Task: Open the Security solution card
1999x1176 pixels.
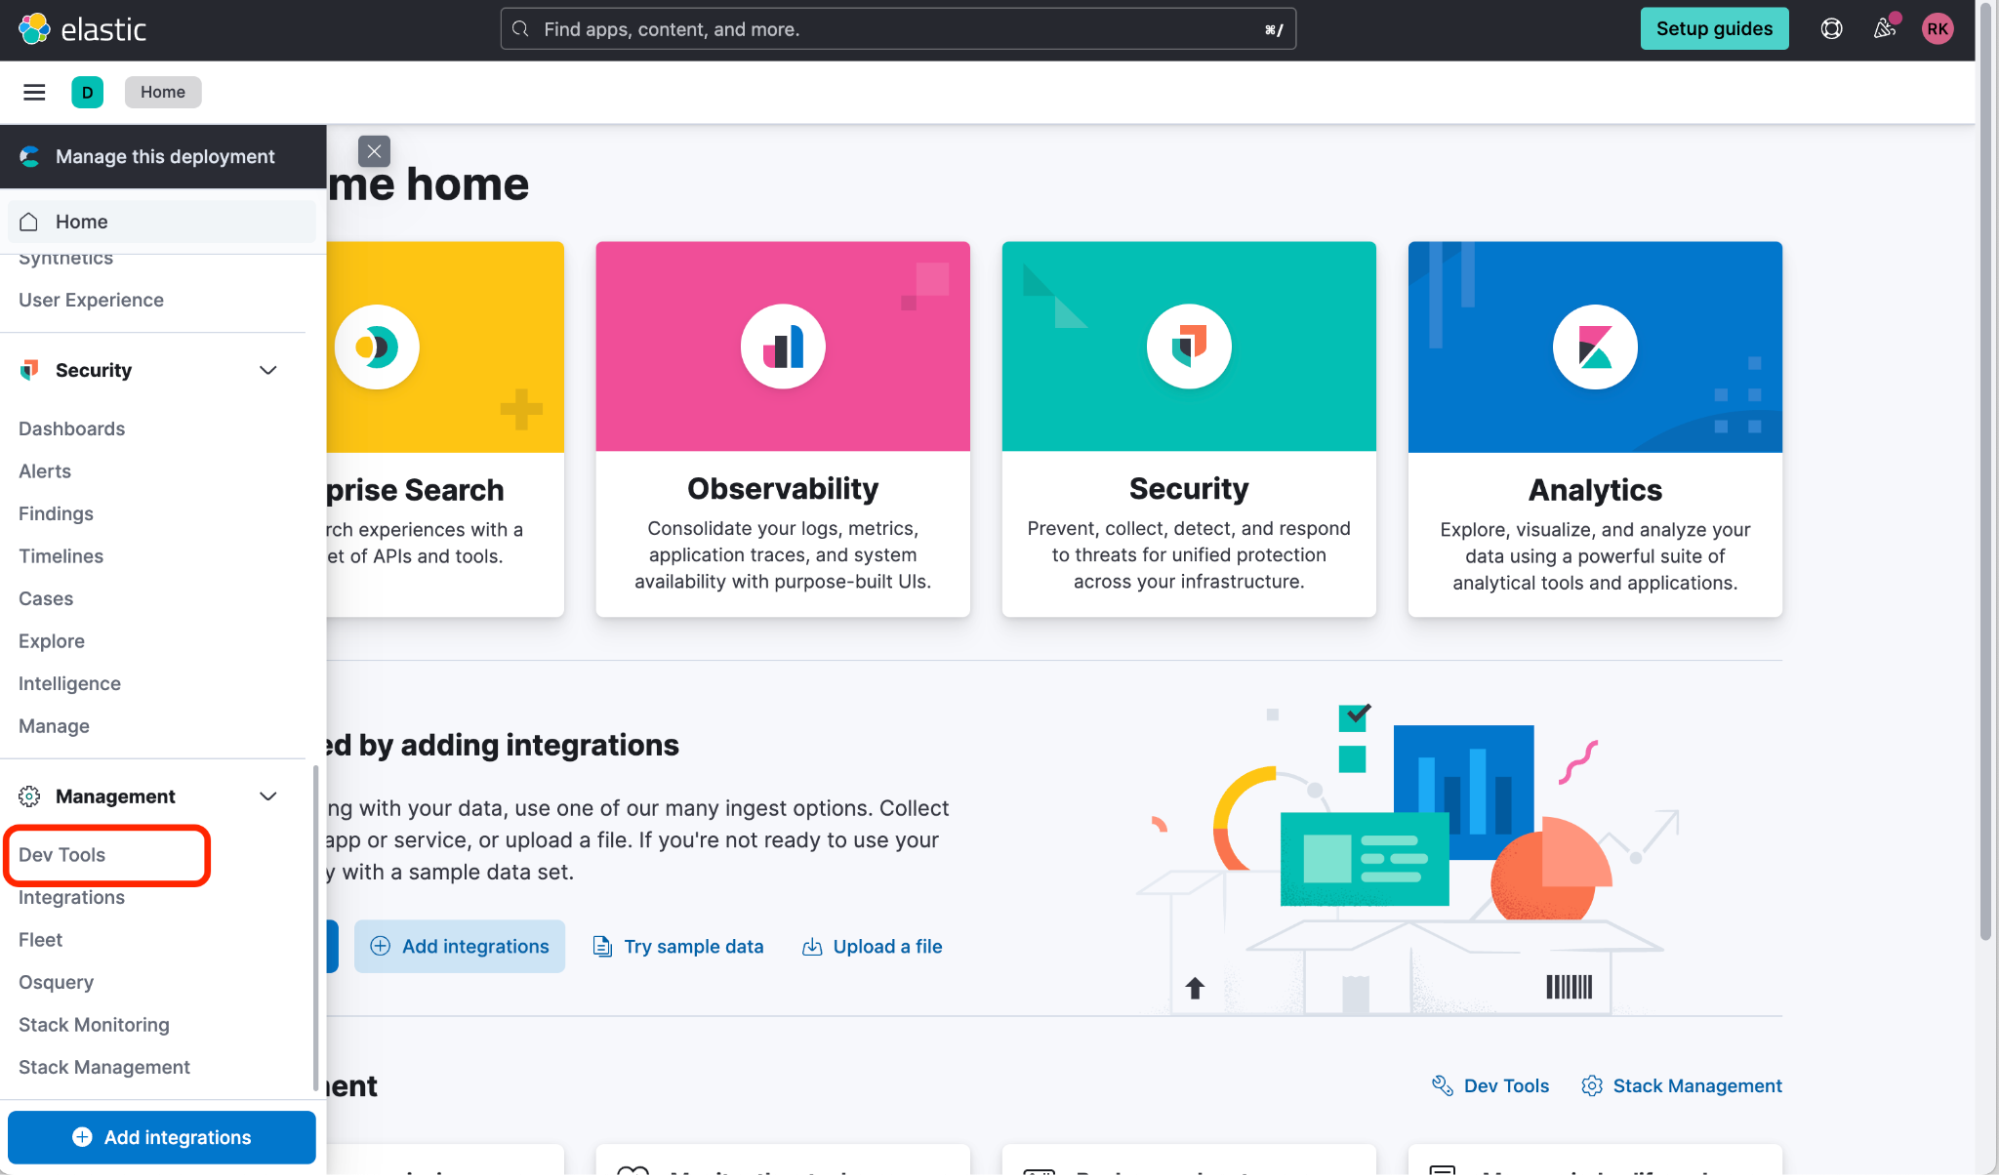Action: (1189, 429)
